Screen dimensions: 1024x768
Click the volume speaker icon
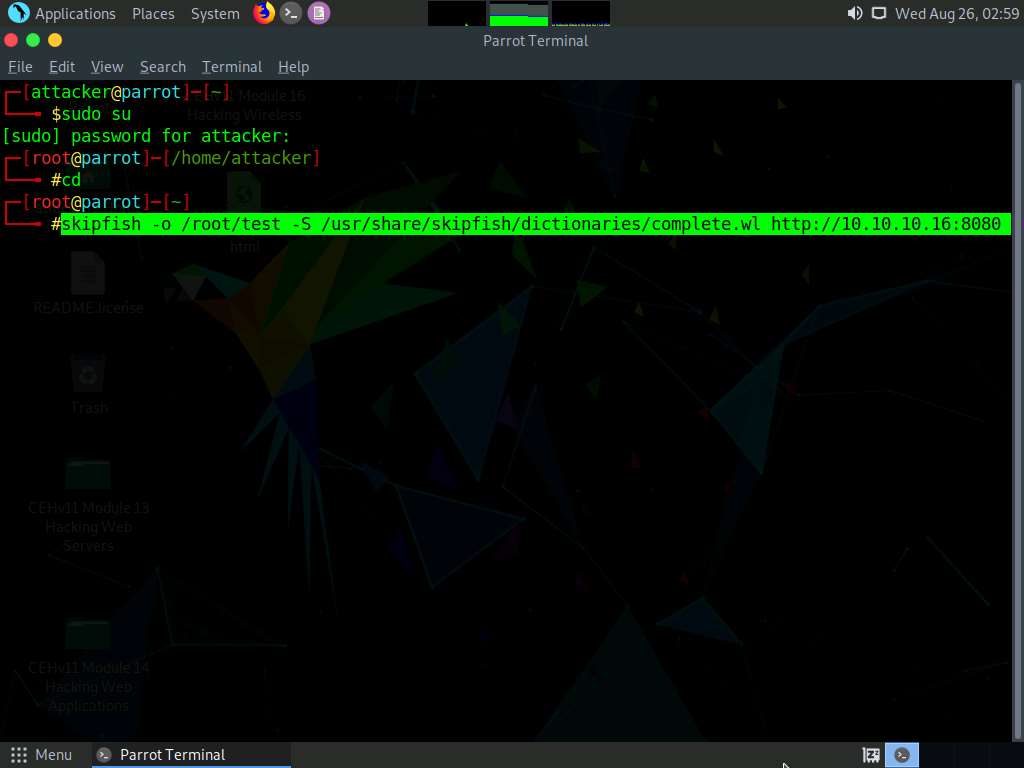tap(855, 13)
